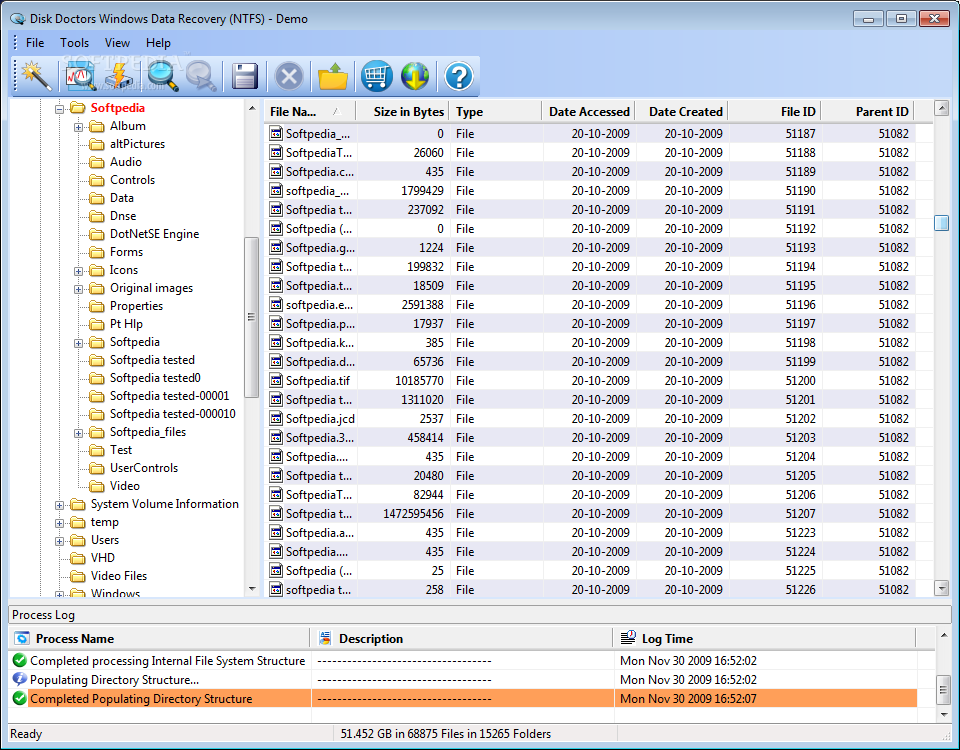Image resolution: width=960 pixels, height=750 pixels.
Task: Click the lightning drive quick-scan icon
Action: tap(119, 77)
